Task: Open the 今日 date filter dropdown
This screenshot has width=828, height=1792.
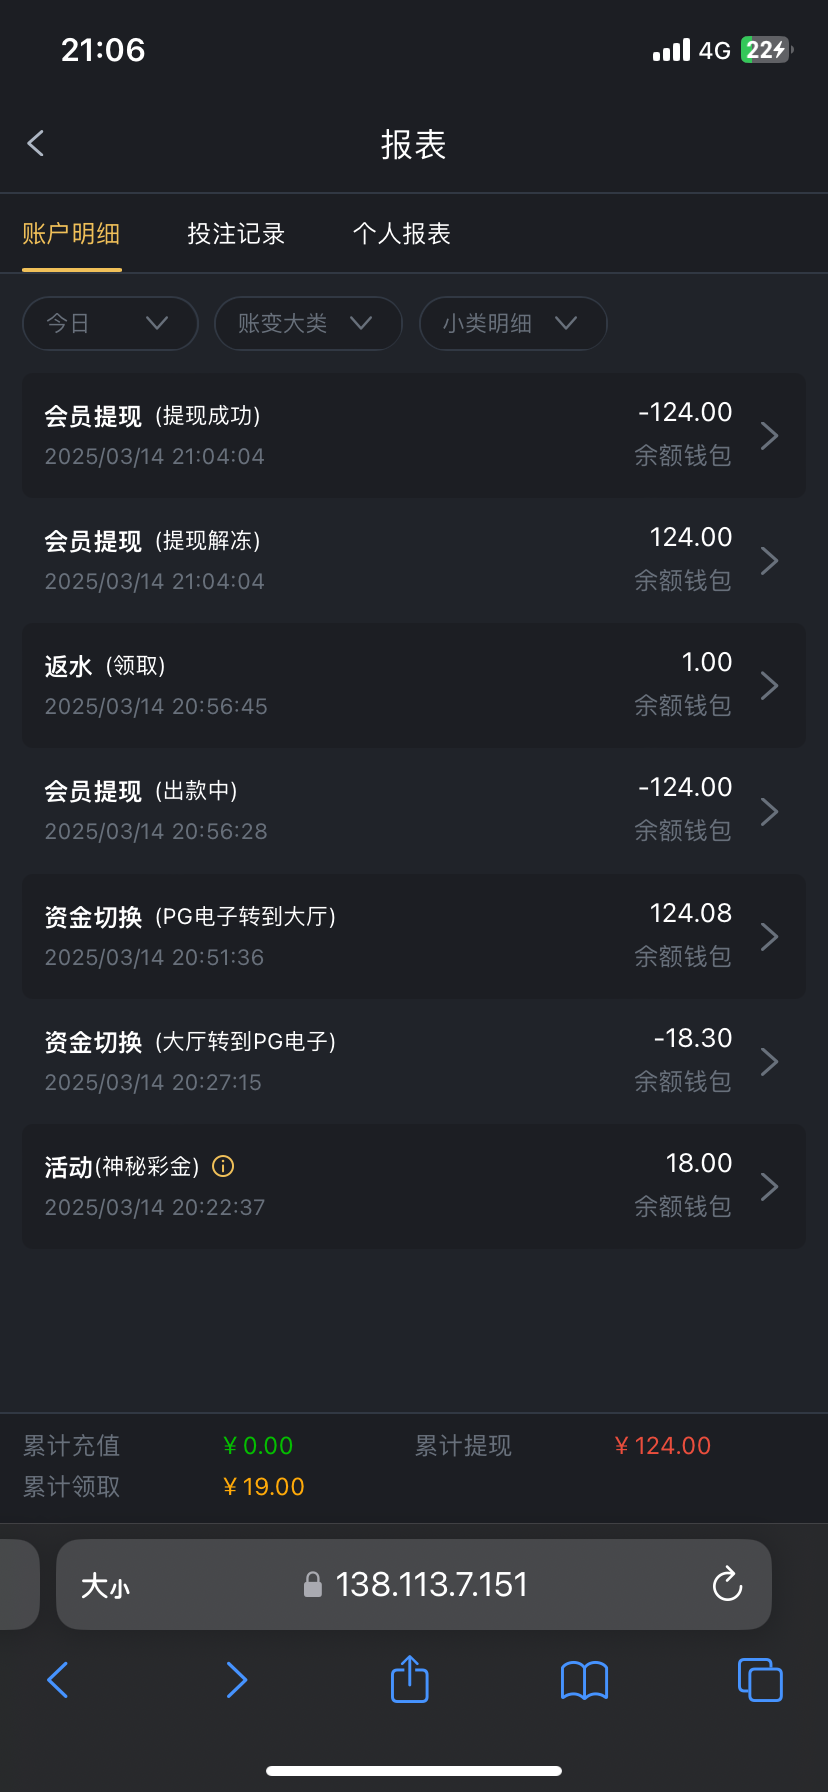Action: tap(110, 323)
